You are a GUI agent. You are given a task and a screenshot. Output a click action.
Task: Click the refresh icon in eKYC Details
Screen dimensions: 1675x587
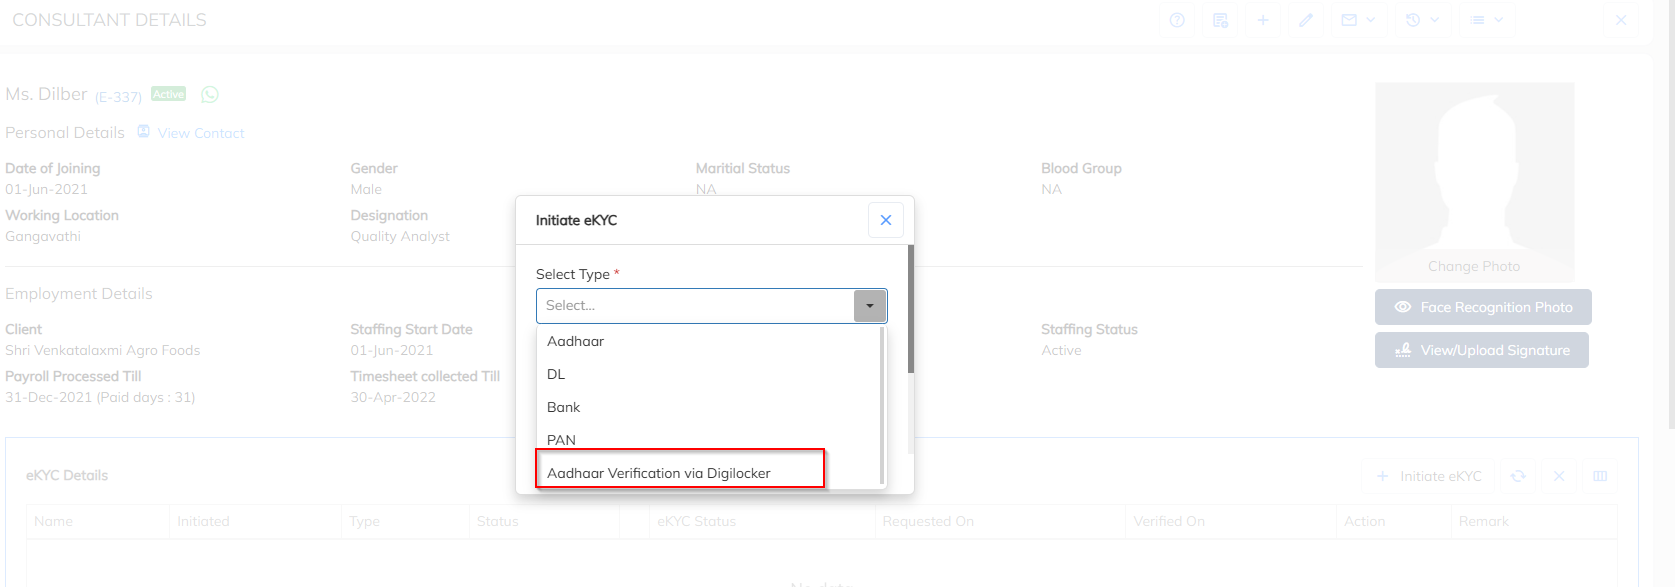1518,476
